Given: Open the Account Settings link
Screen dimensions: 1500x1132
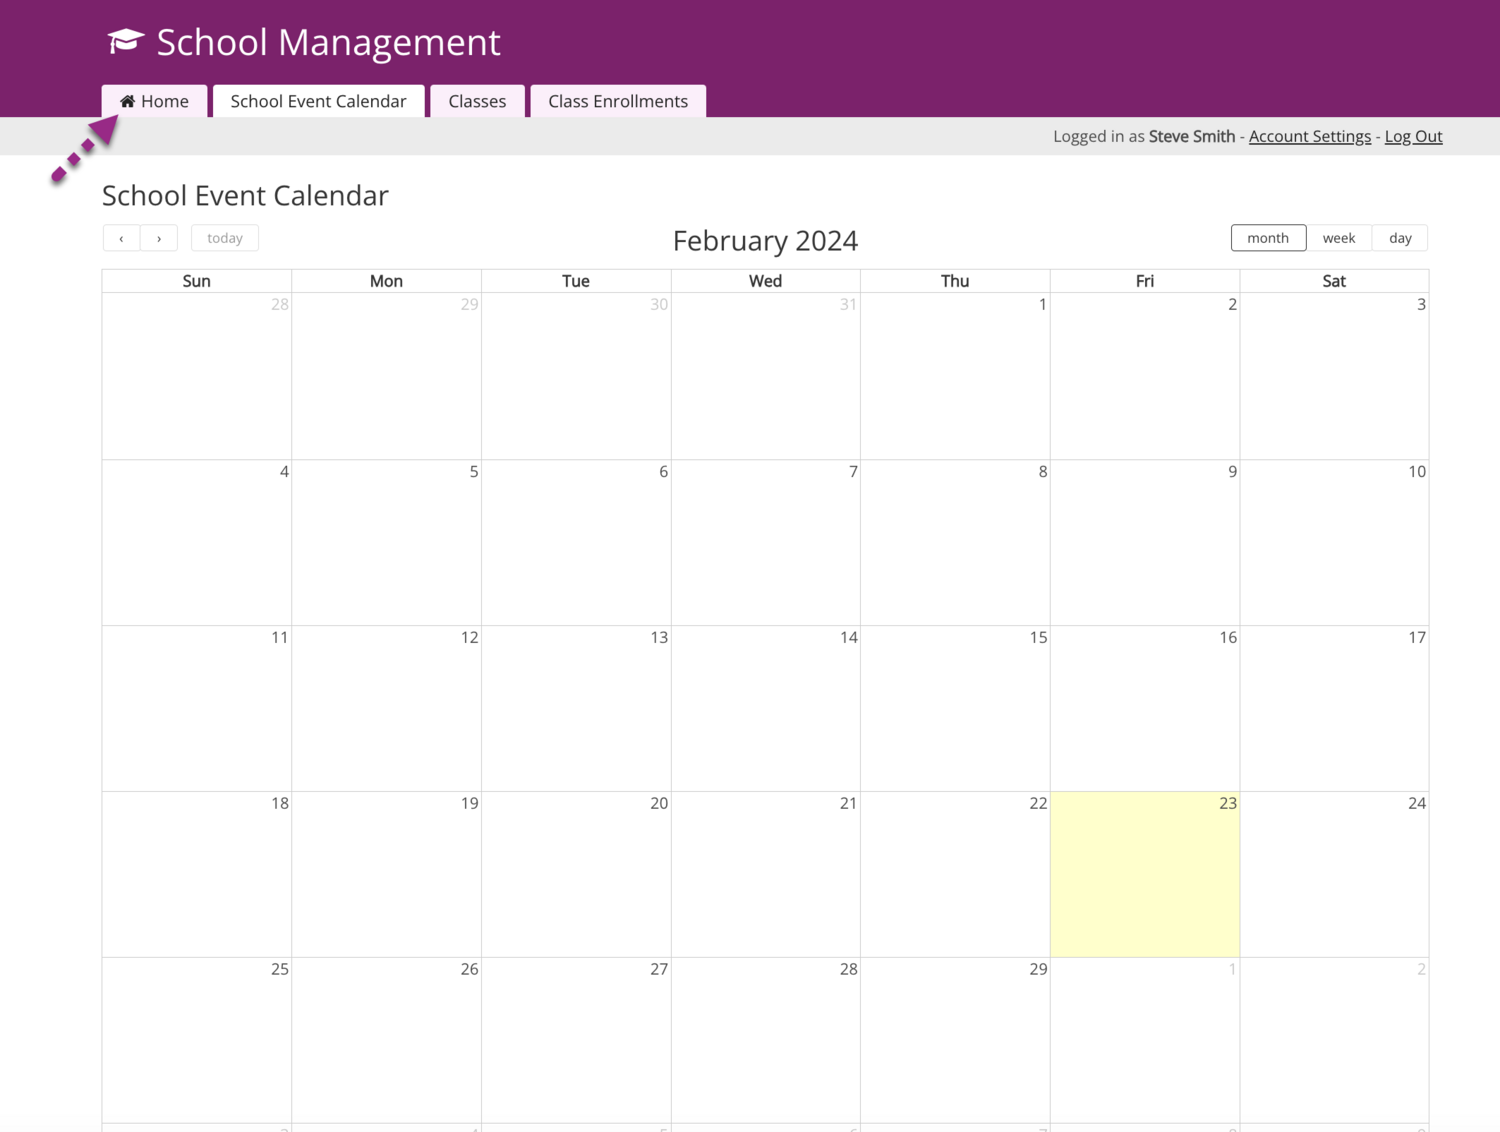Looking at the screenshot, I should click(1309, 136).
